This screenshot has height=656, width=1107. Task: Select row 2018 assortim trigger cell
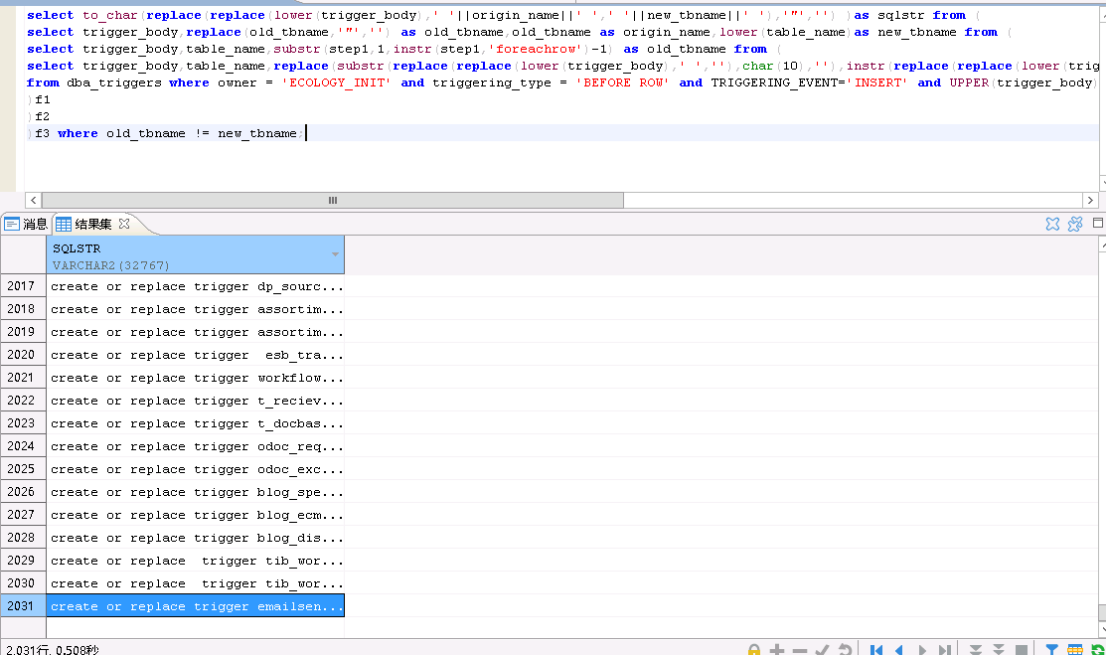click(x=196, y=309)
